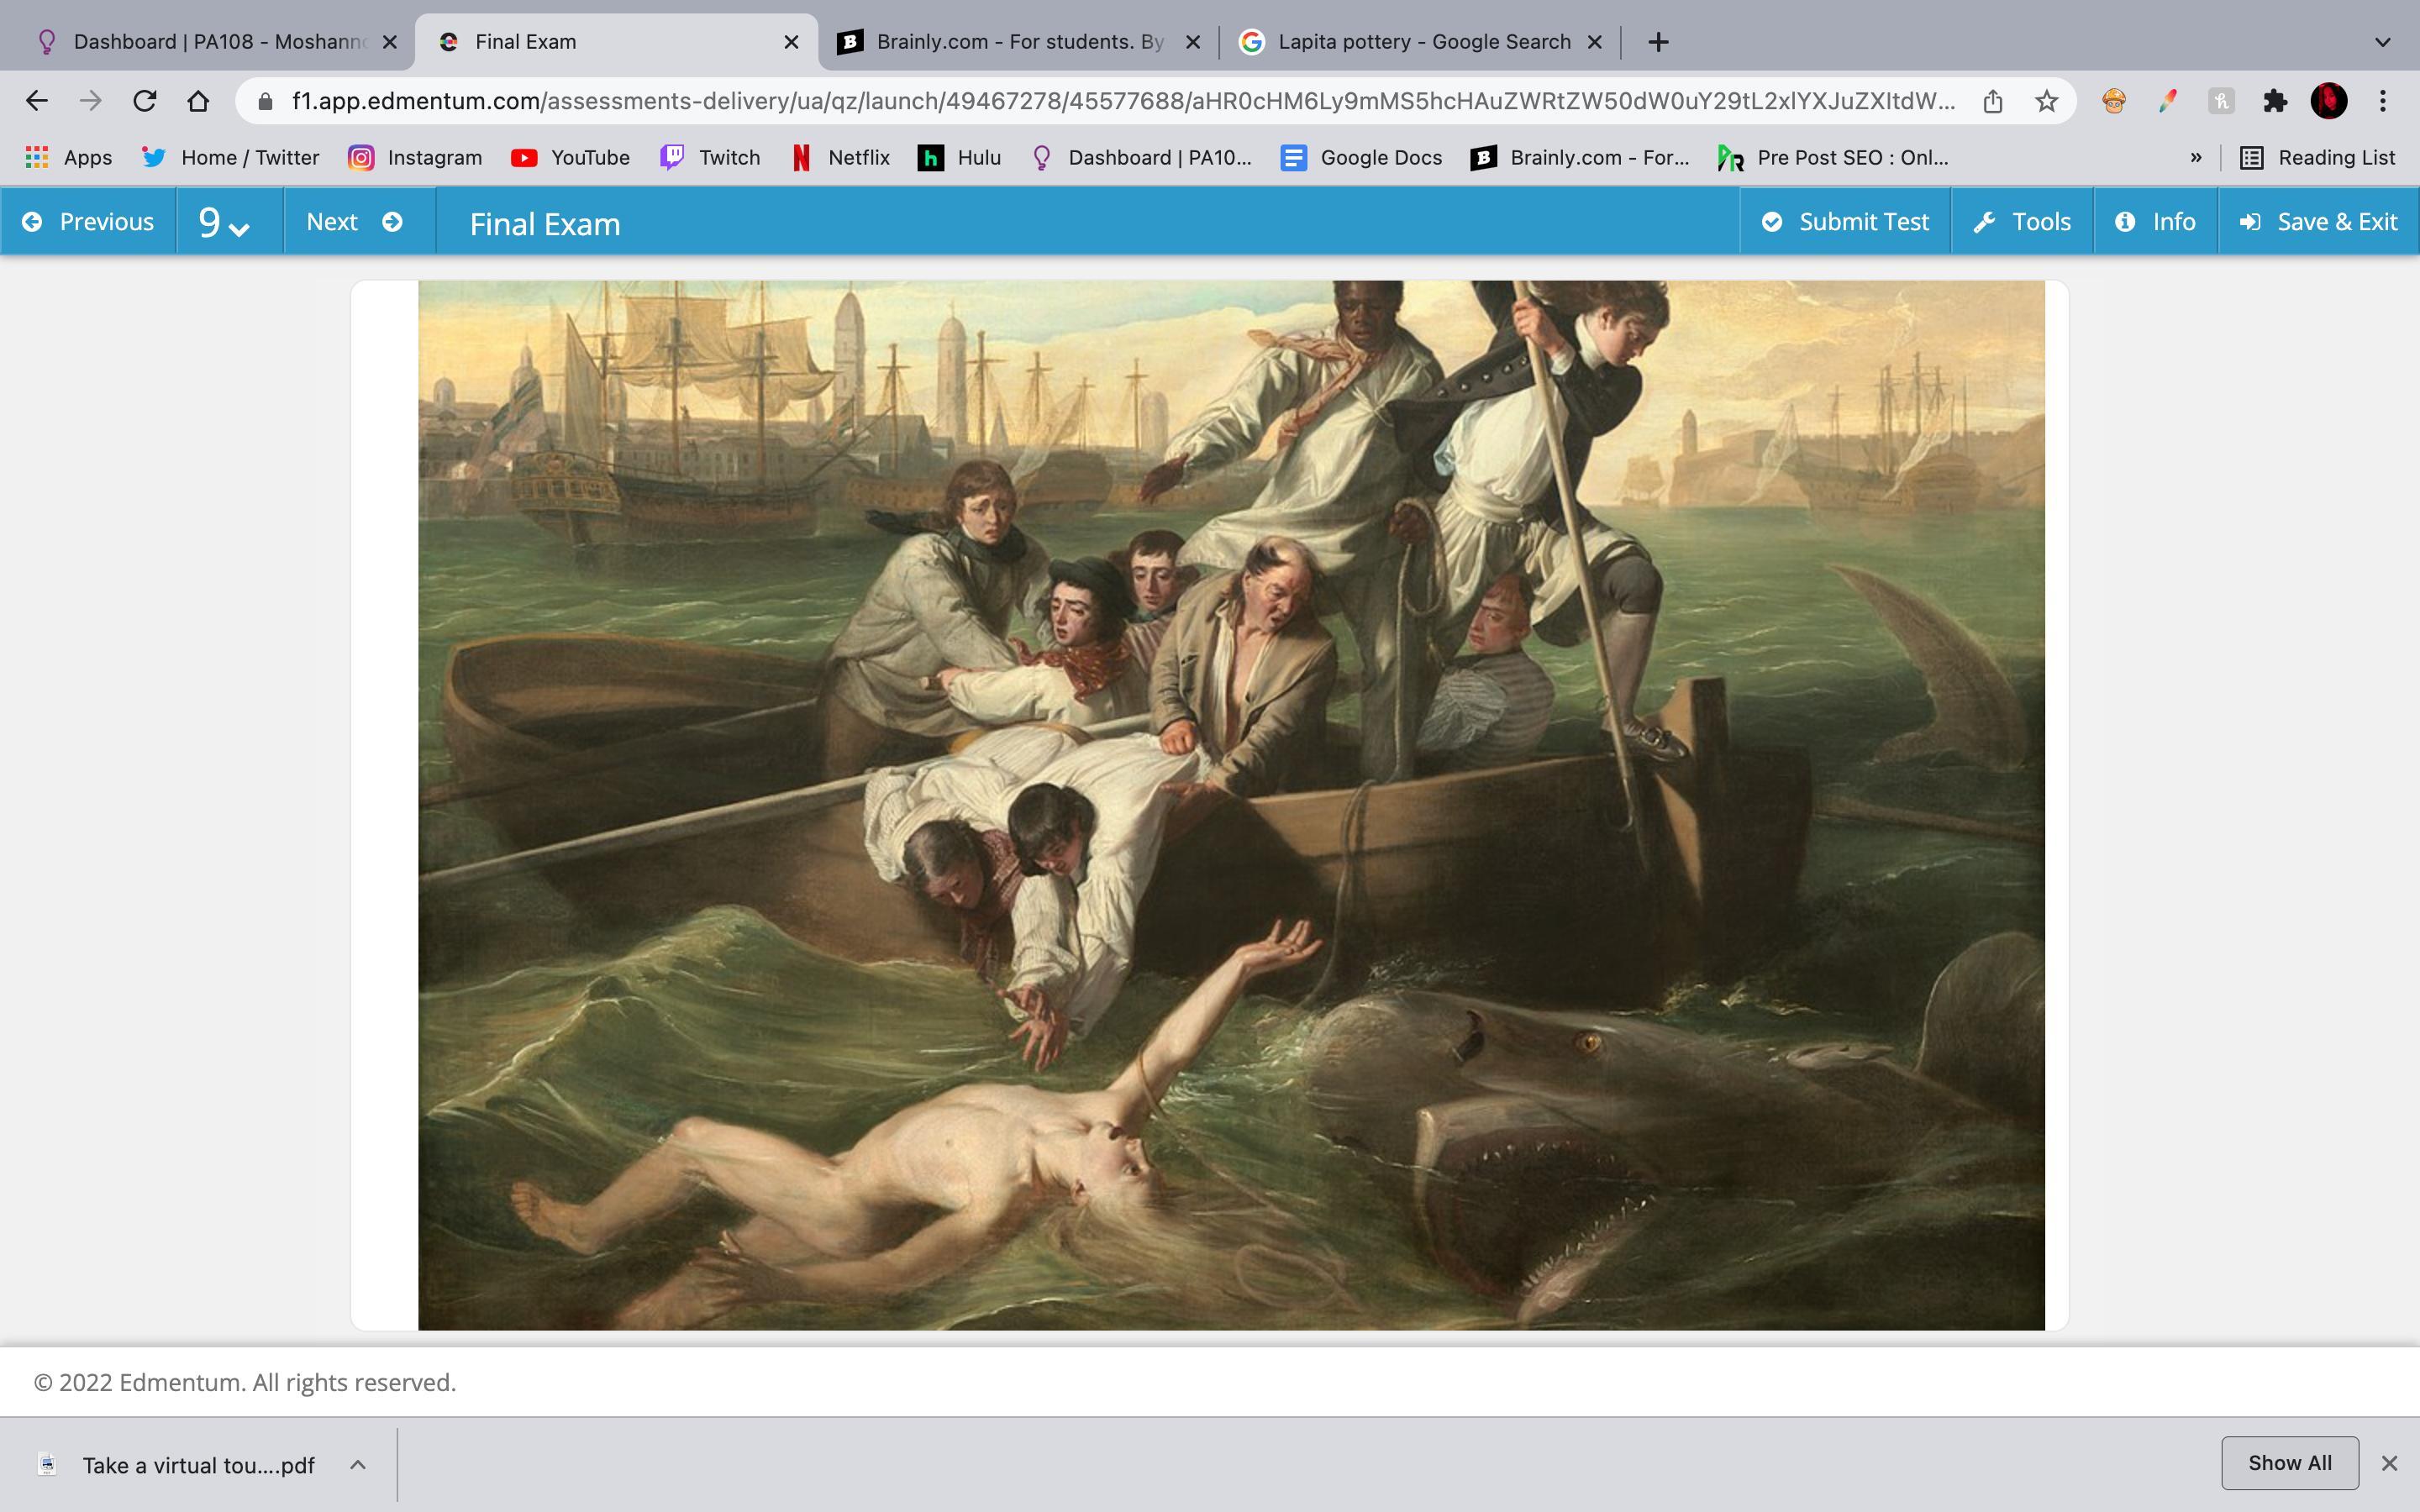Click the browser home icon

[198, 101]
